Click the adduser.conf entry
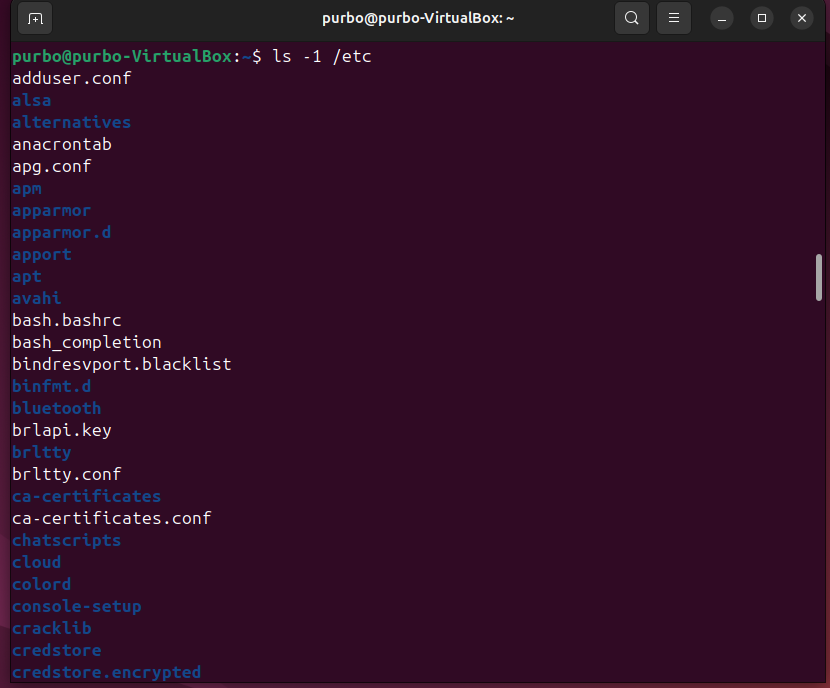Image resolution: width=830 pixels, height=688 pixels. pyautogui.click(x=71, y=78)
